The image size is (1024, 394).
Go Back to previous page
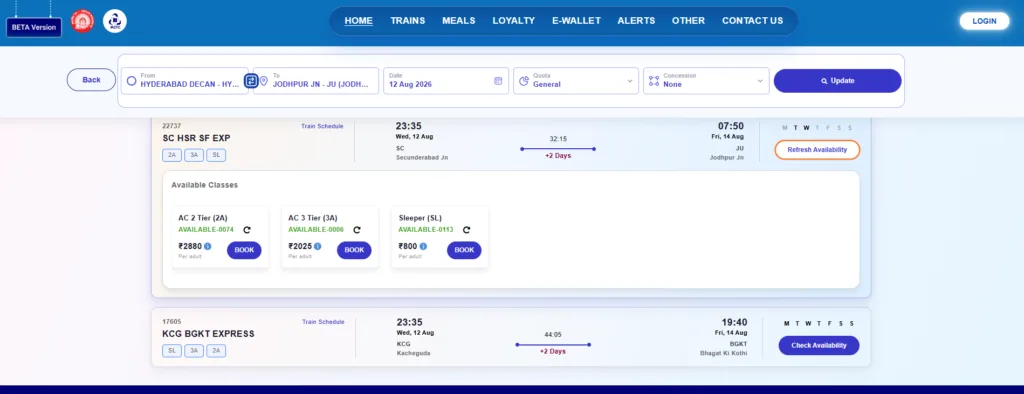click(x=91, y=80)
